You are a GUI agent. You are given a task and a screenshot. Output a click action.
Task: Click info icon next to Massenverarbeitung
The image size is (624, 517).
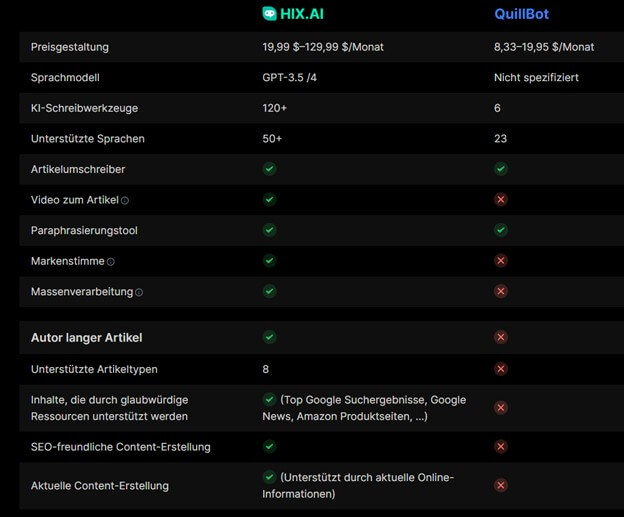tap(139, 293)
